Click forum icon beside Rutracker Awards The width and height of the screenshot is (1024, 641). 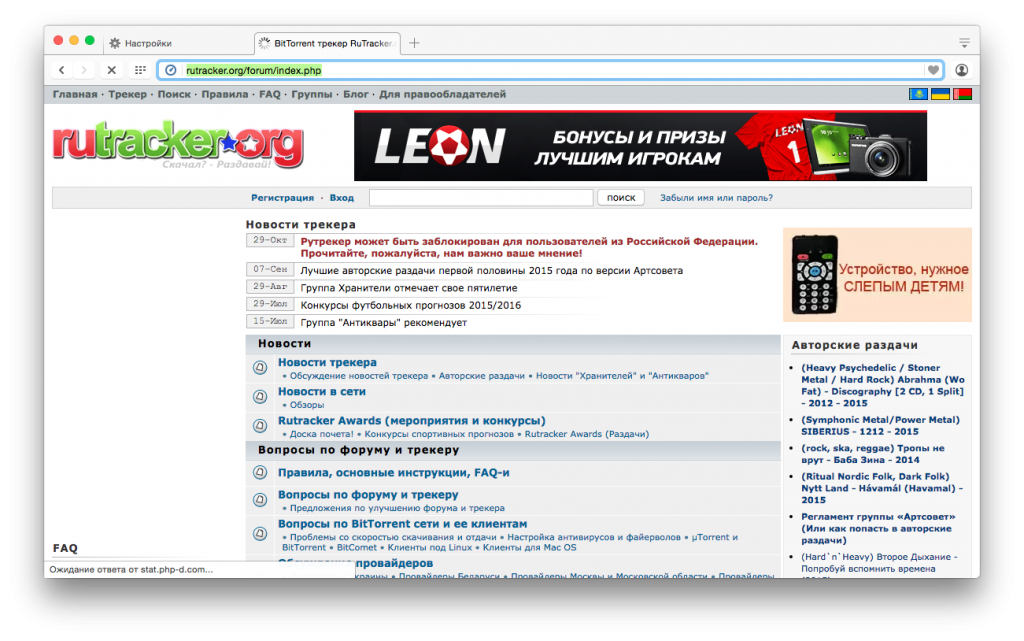pyautogui.click(x=260, y=426)
